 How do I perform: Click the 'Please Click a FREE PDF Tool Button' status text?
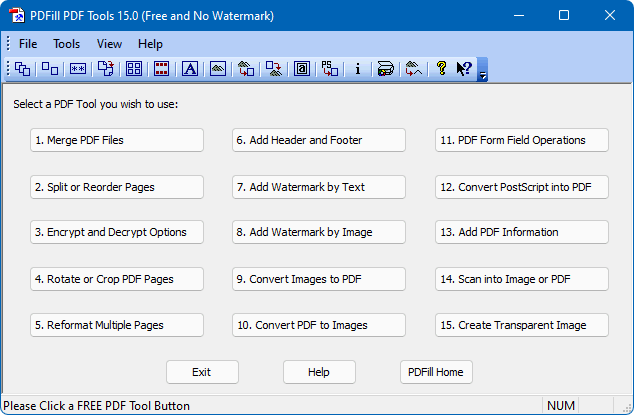pos(97,406)
